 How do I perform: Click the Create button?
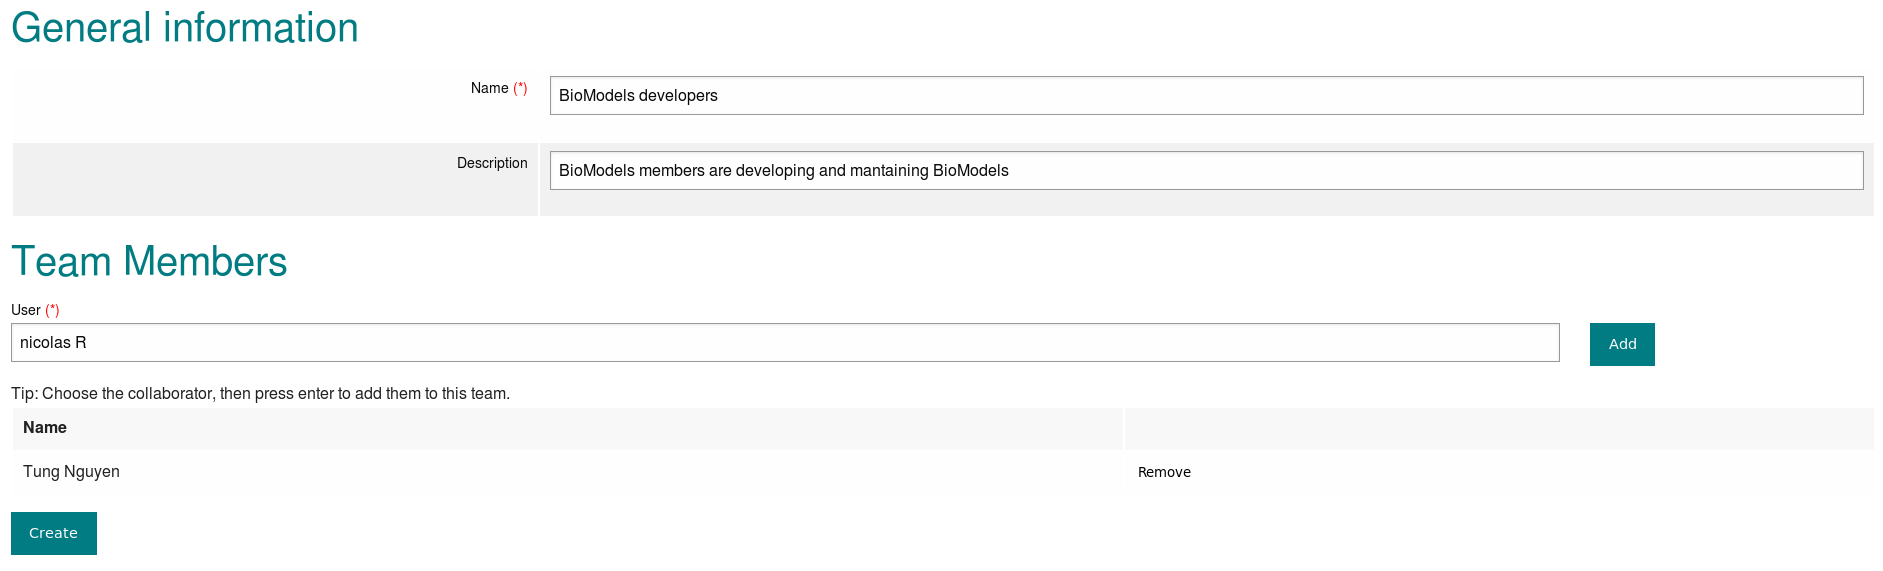[54, 533]
